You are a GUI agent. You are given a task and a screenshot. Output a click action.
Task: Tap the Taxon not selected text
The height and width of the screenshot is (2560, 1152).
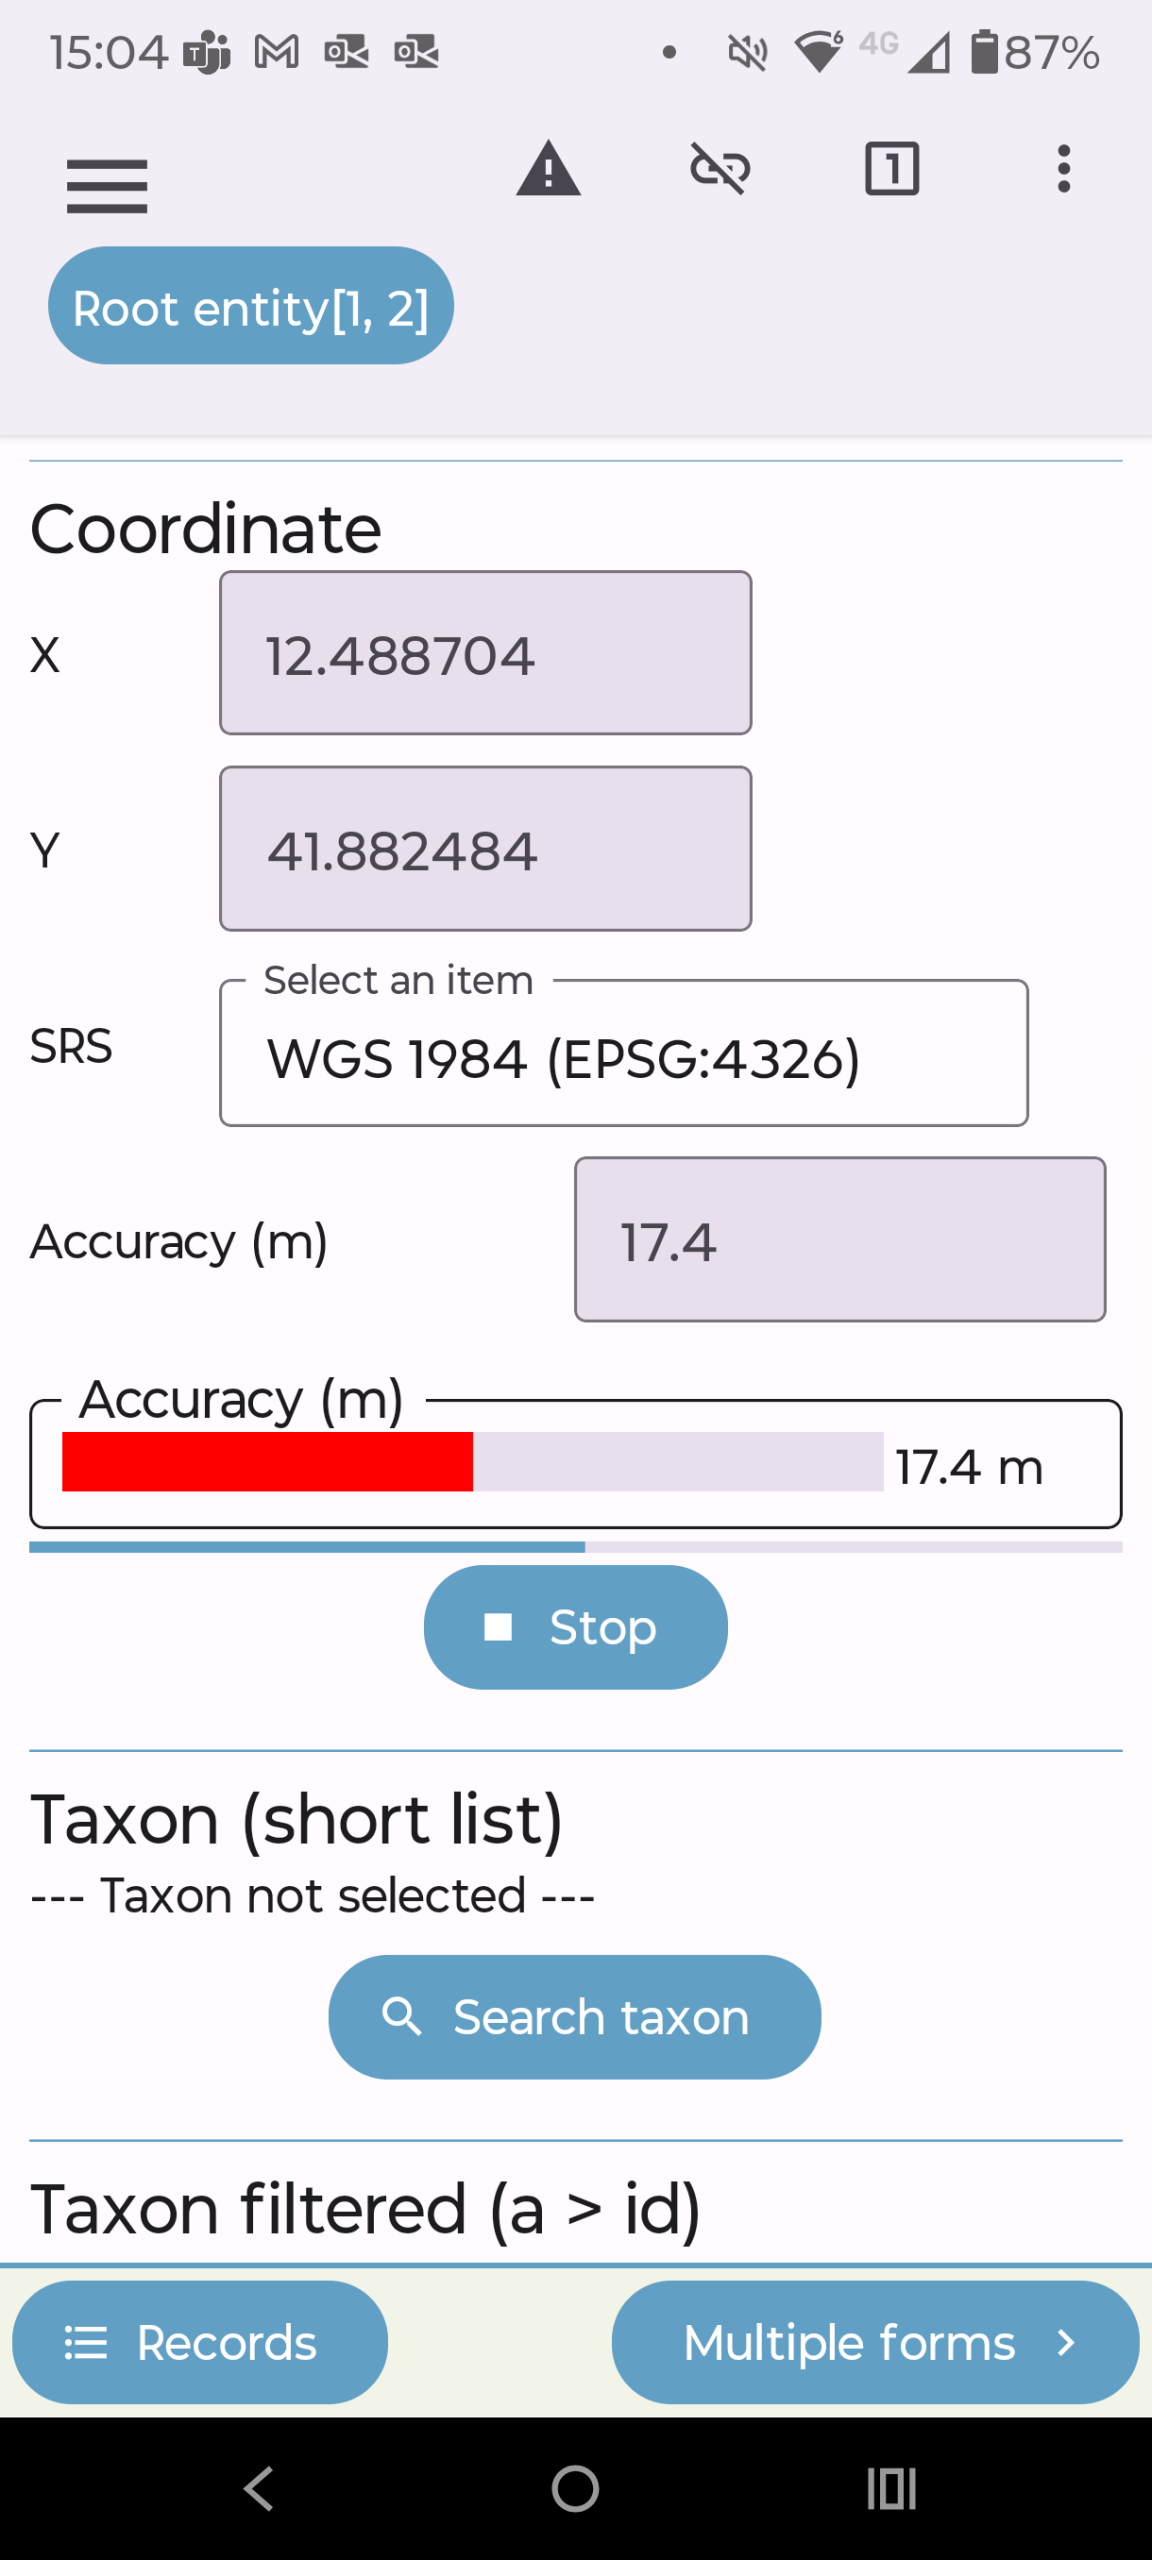[x=313, y=1896]
